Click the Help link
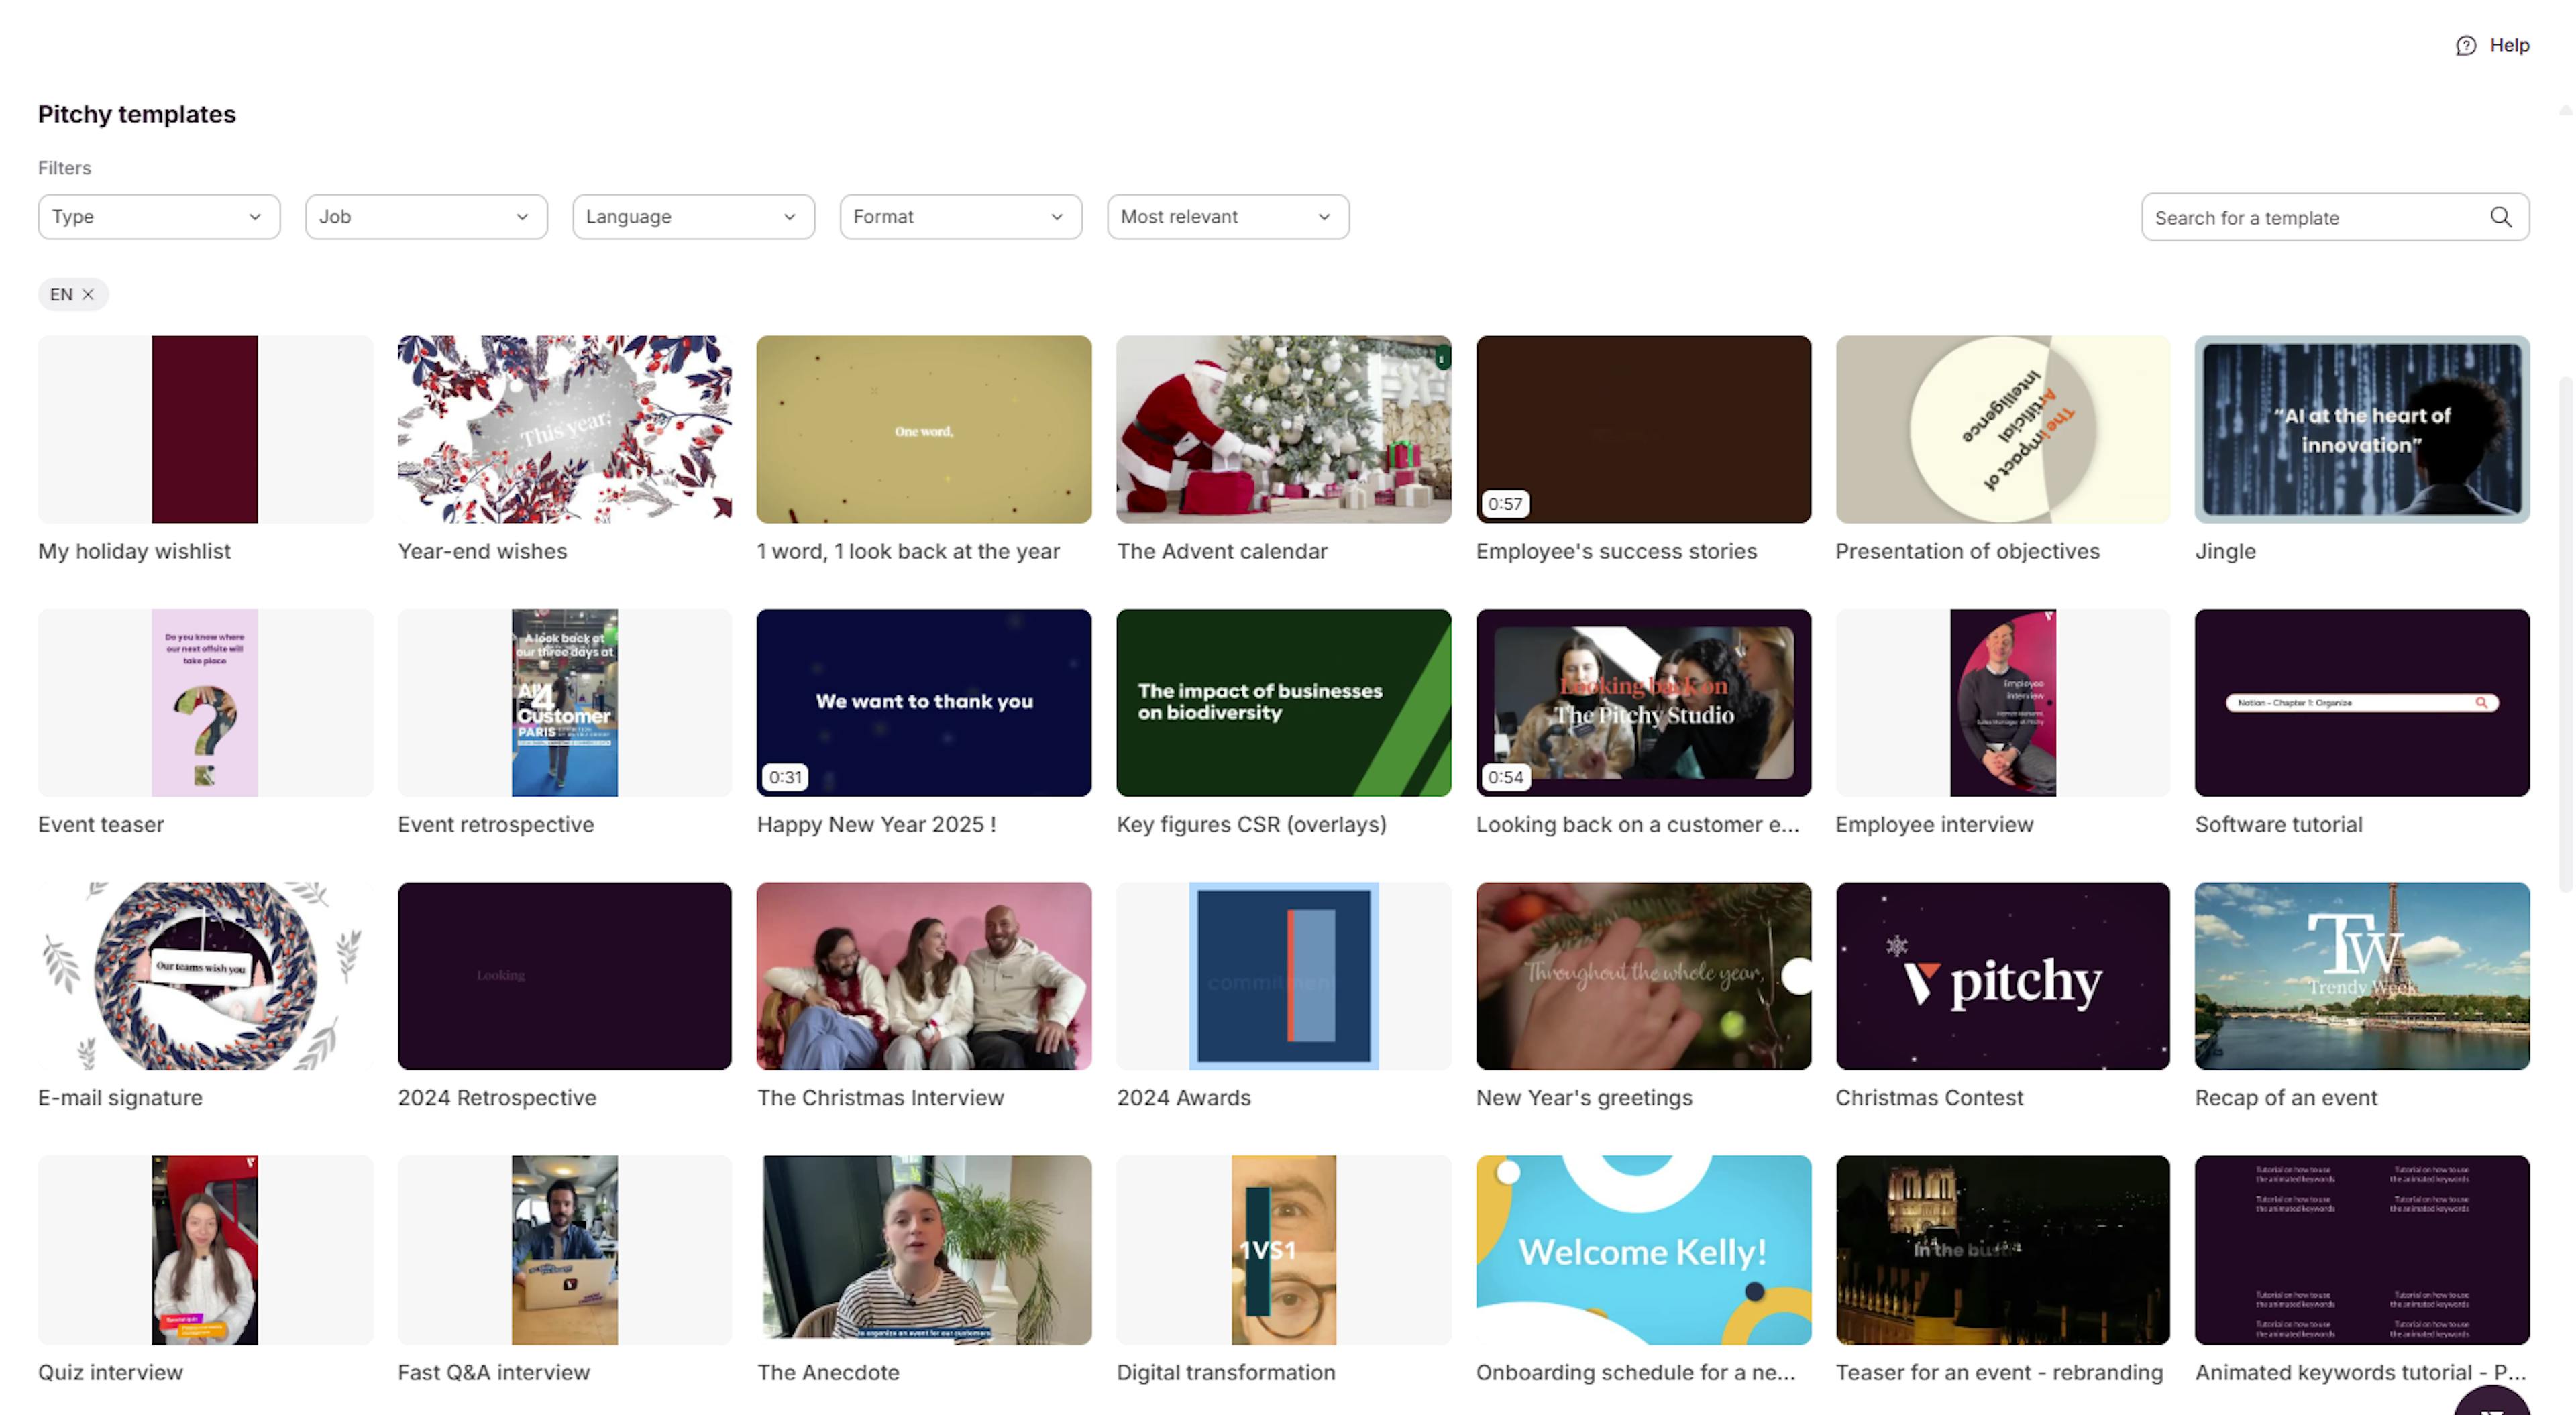The height and width of the screenshot is (1415, 2576). [2509, 44]
